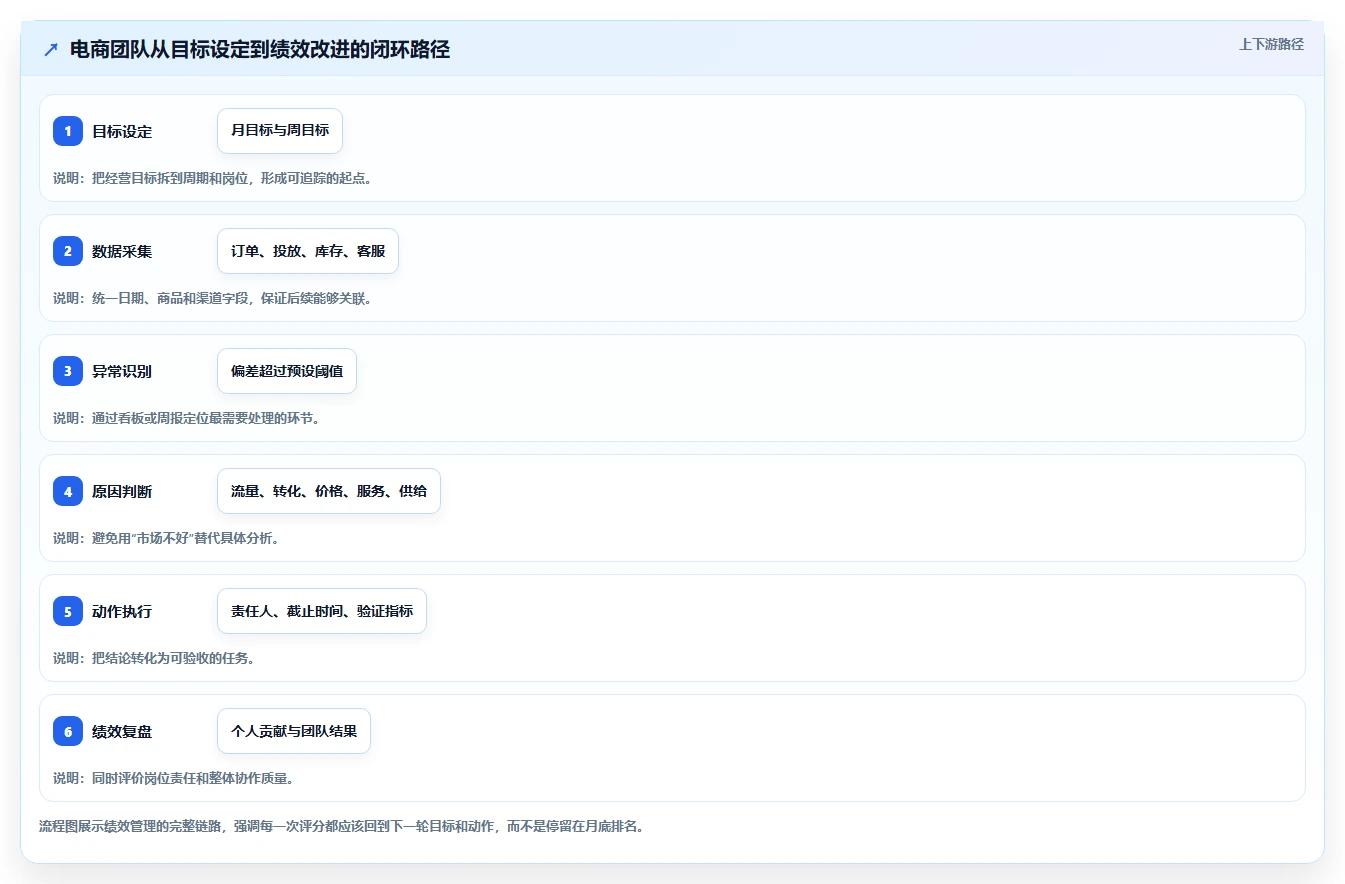Screen dimensions: 1345x884
Task: Click the 原因判断 step name
Action: point(122,491)
